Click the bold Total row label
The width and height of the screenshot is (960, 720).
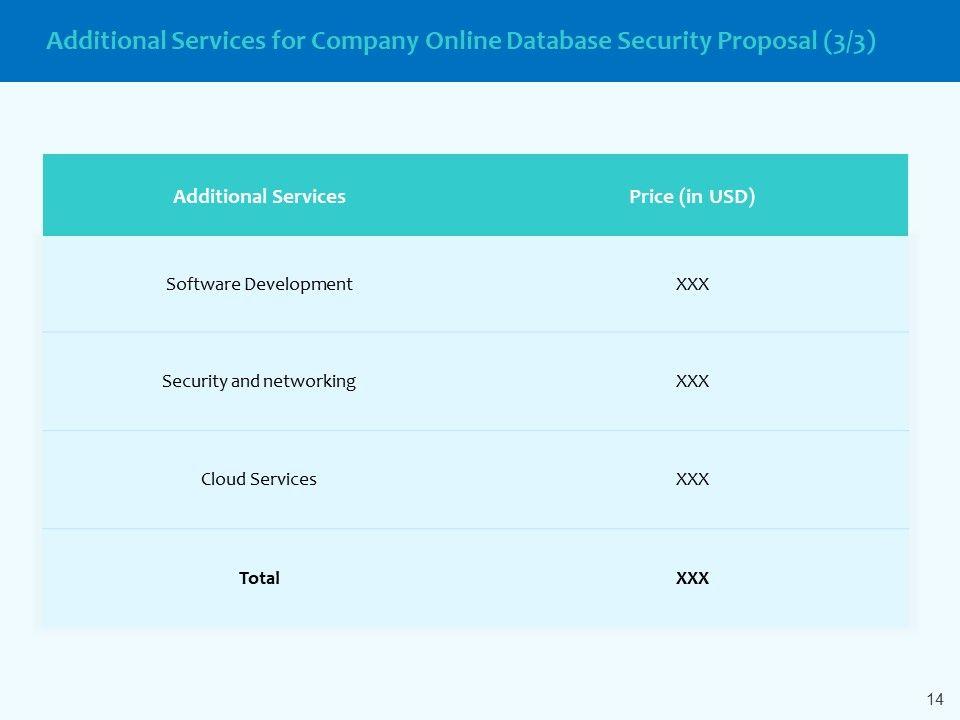[x=259, y=578]
